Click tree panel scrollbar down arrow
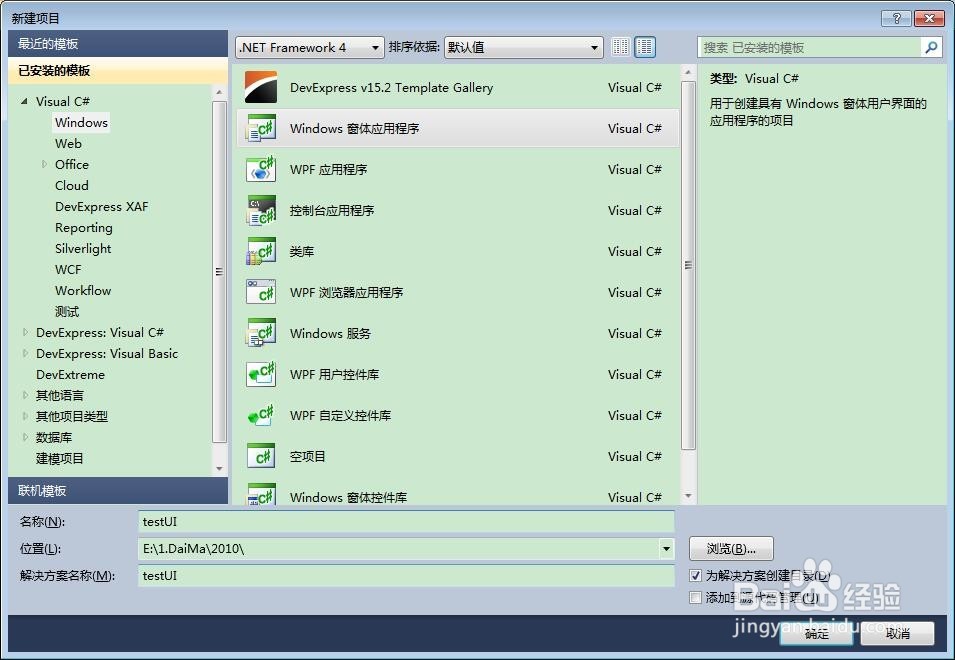 [219, 469]
